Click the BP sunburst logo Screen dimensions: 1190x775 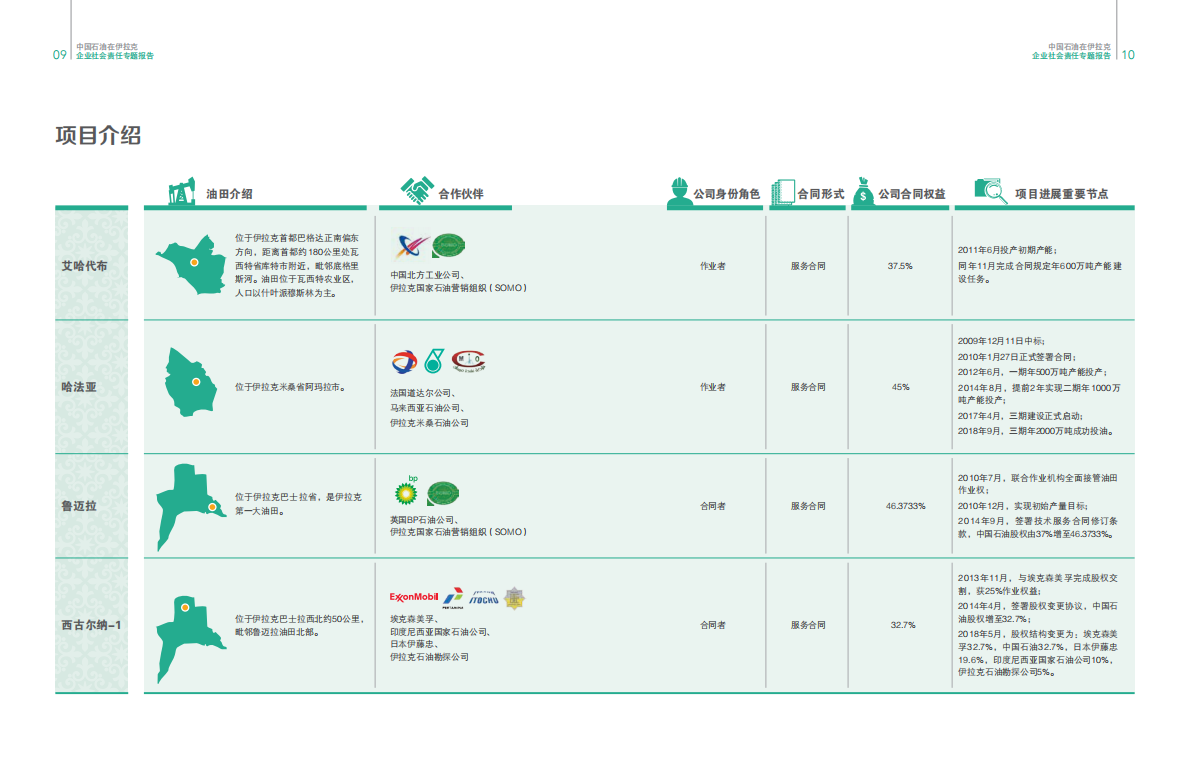(406, 490)
